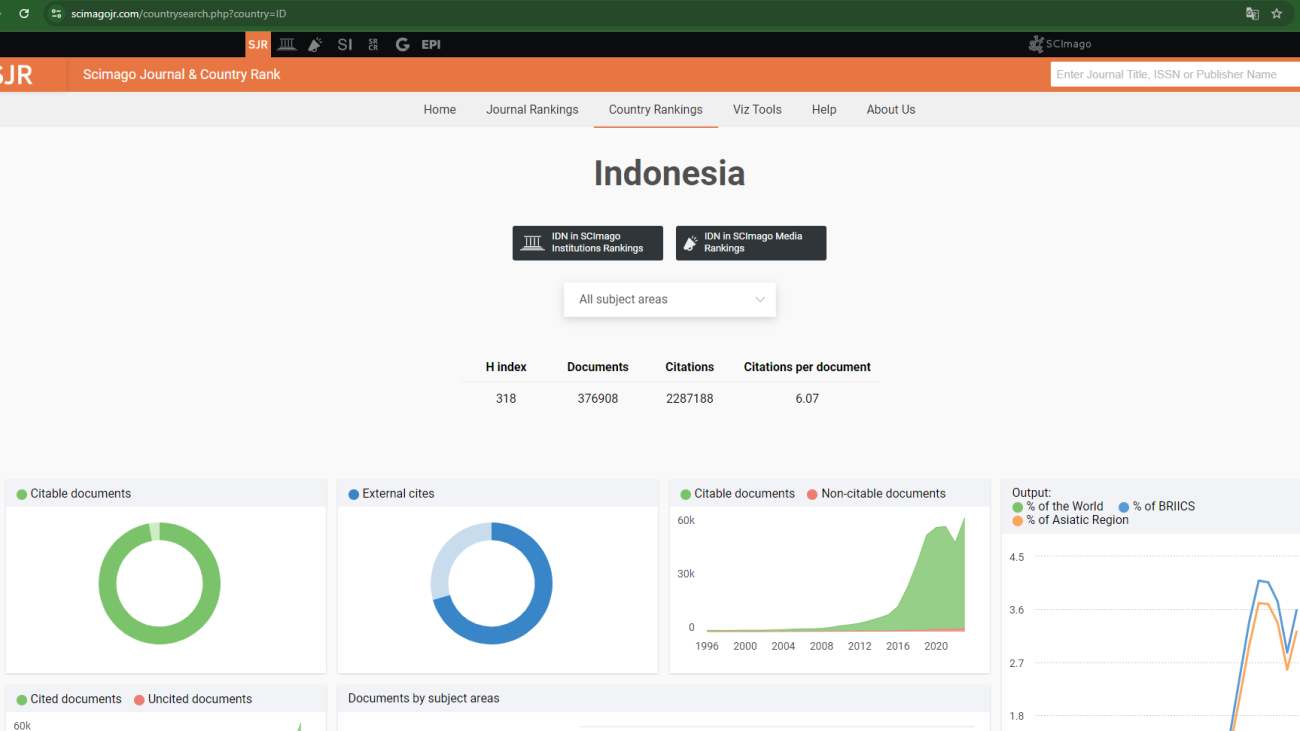Bookmark this page with the star icon
This screenshot has height=731, width=1300.
(1277, 14)
